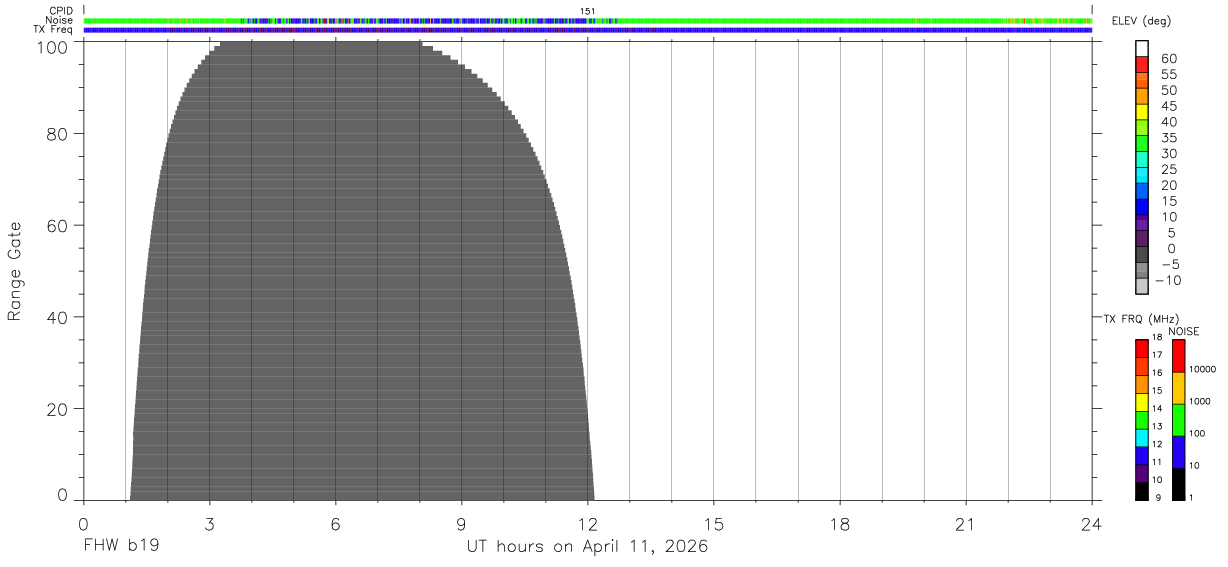
Task: Click range gate tick label 40
Action: pos(59,317)
